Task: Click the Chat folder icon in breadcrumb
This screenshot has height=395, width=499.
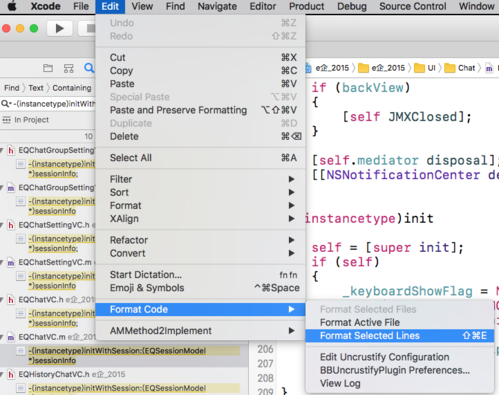Action: pyautogui.click(x=450, y=68)
